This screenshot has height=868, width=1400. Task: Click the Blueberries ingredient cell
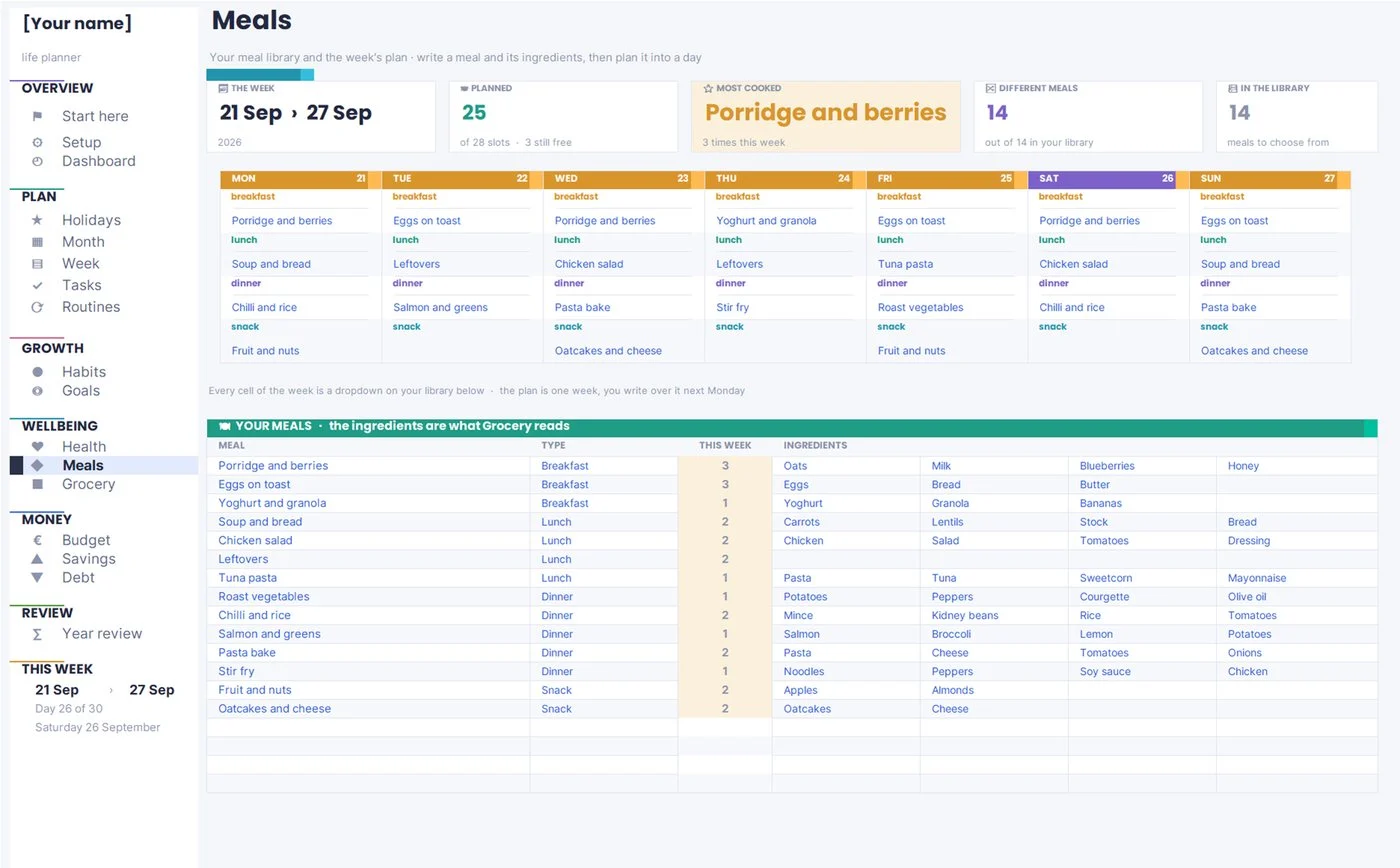[1142, 466]
